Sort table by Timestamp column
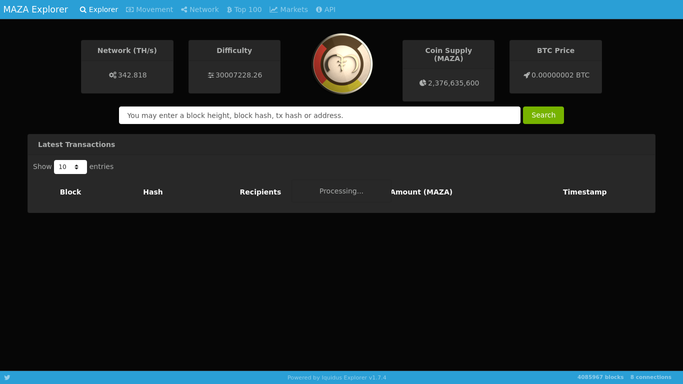Viewport: 683px width, 384px height. (585, 192)
